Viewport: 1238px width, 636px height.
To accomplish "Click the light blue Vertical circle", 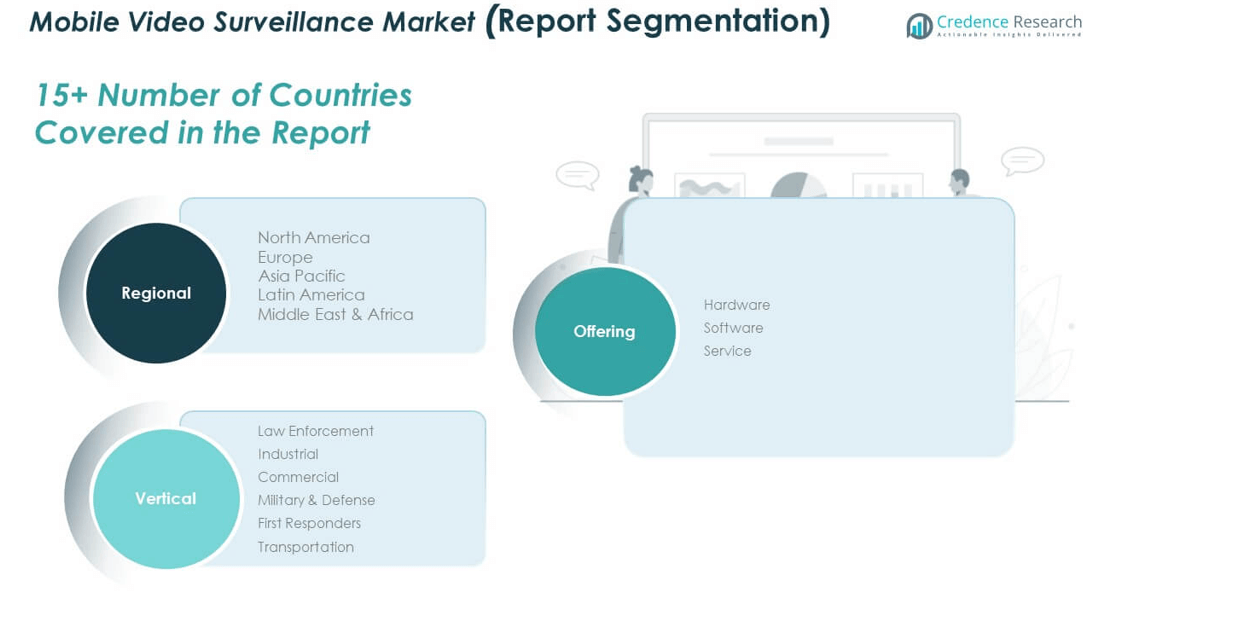I will pyautogui.click(x=166, y=498).
